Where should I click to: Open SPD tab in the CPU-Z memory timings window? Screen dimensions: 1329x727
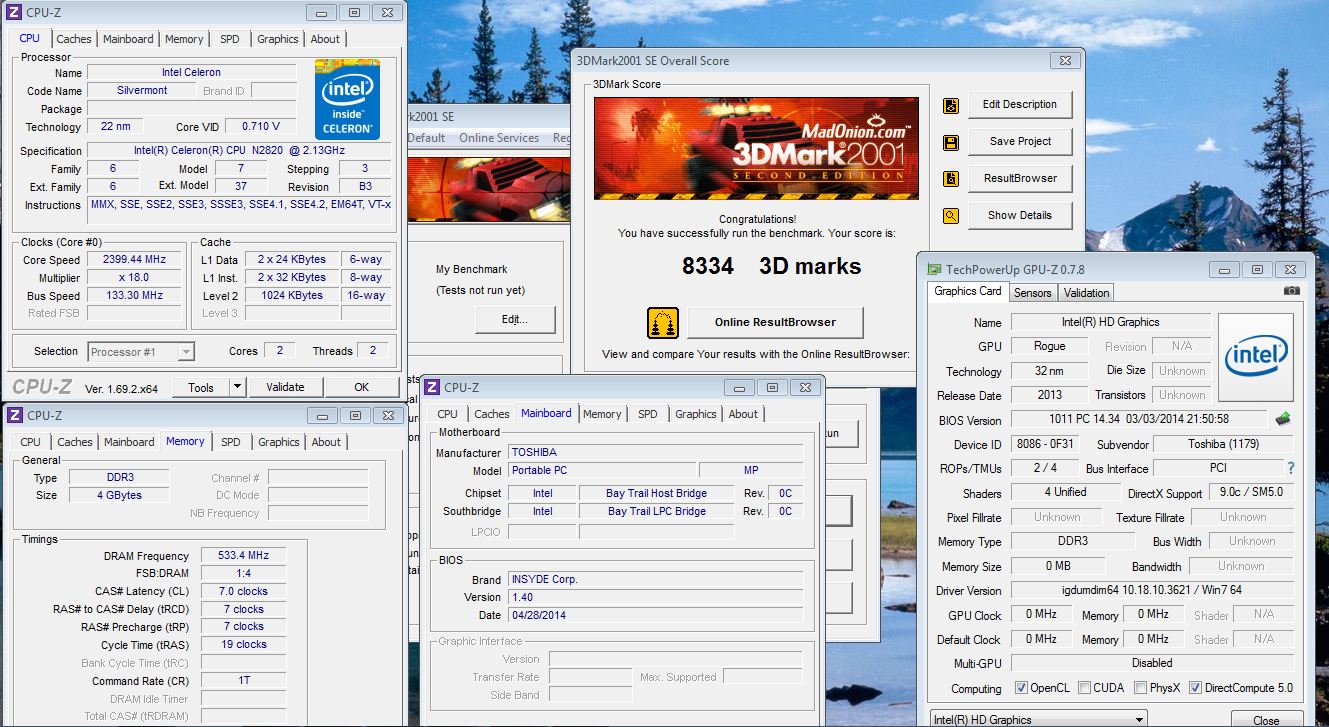click(x=231, y=442)
